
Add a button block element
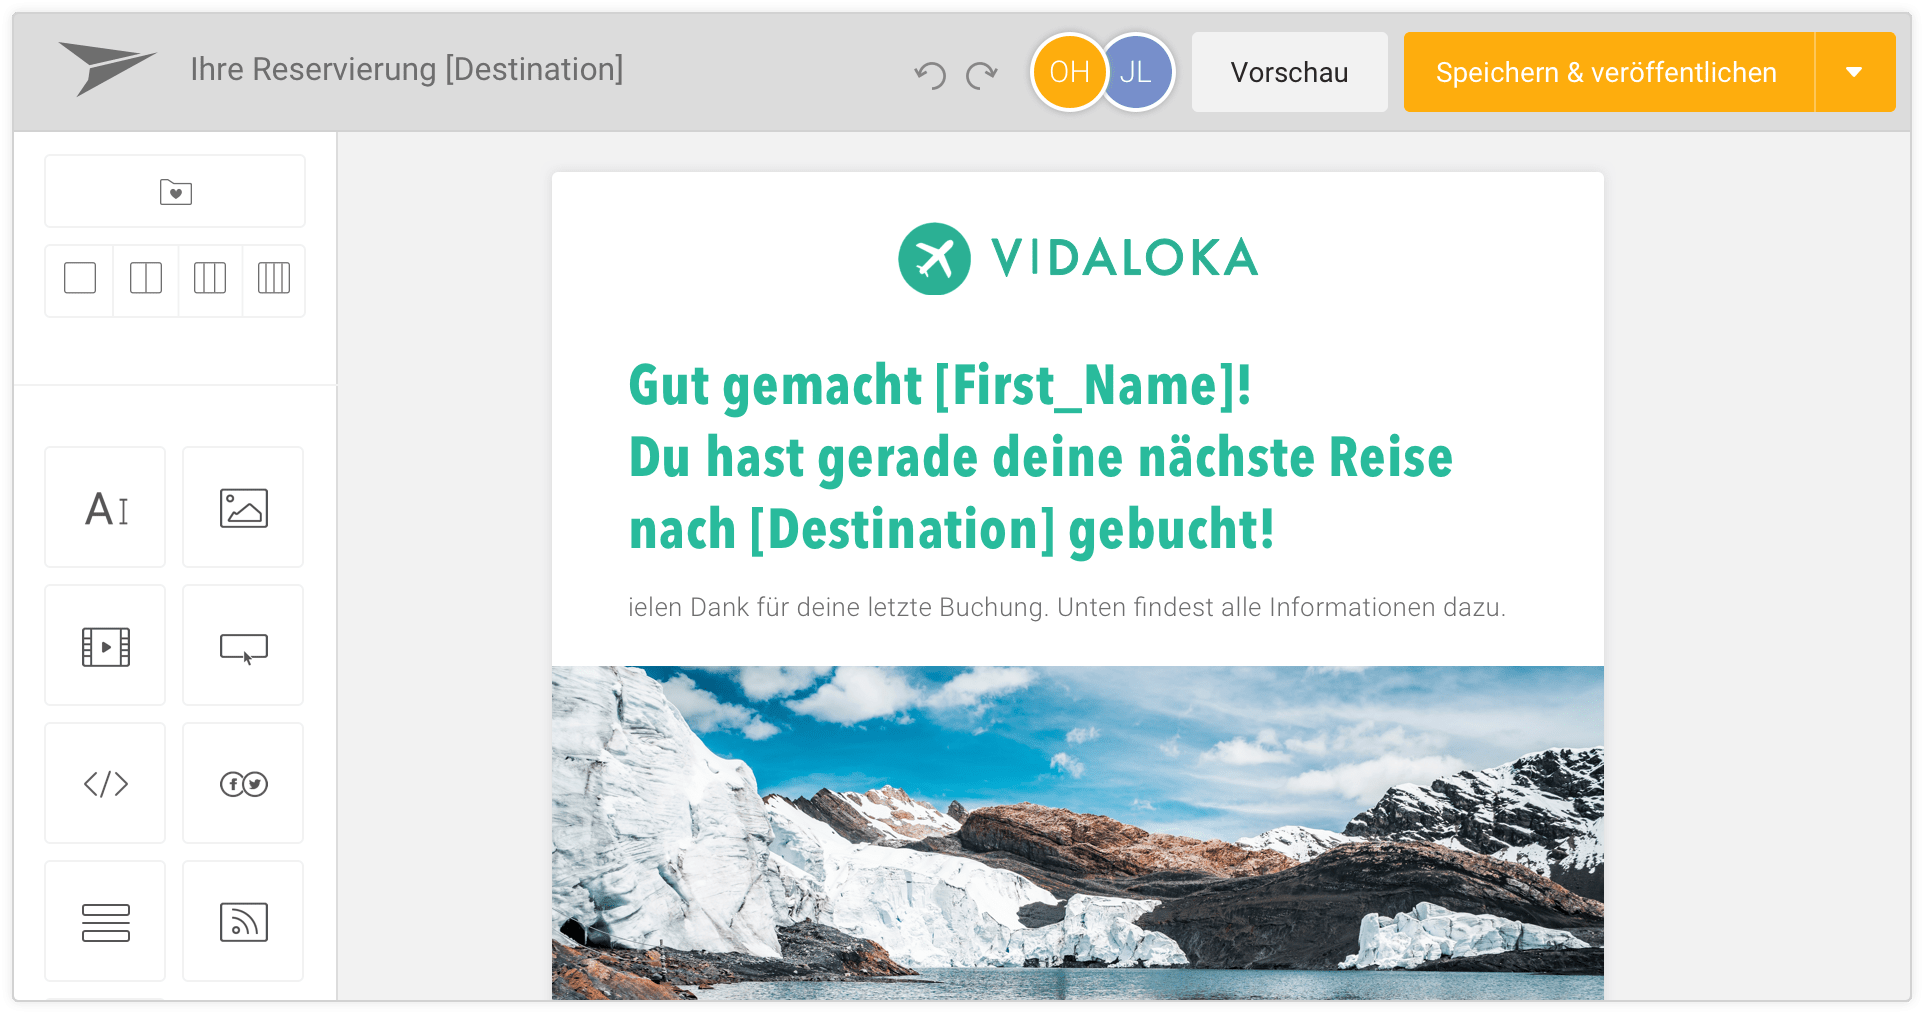pyautogui.click(x=243, y=645)
